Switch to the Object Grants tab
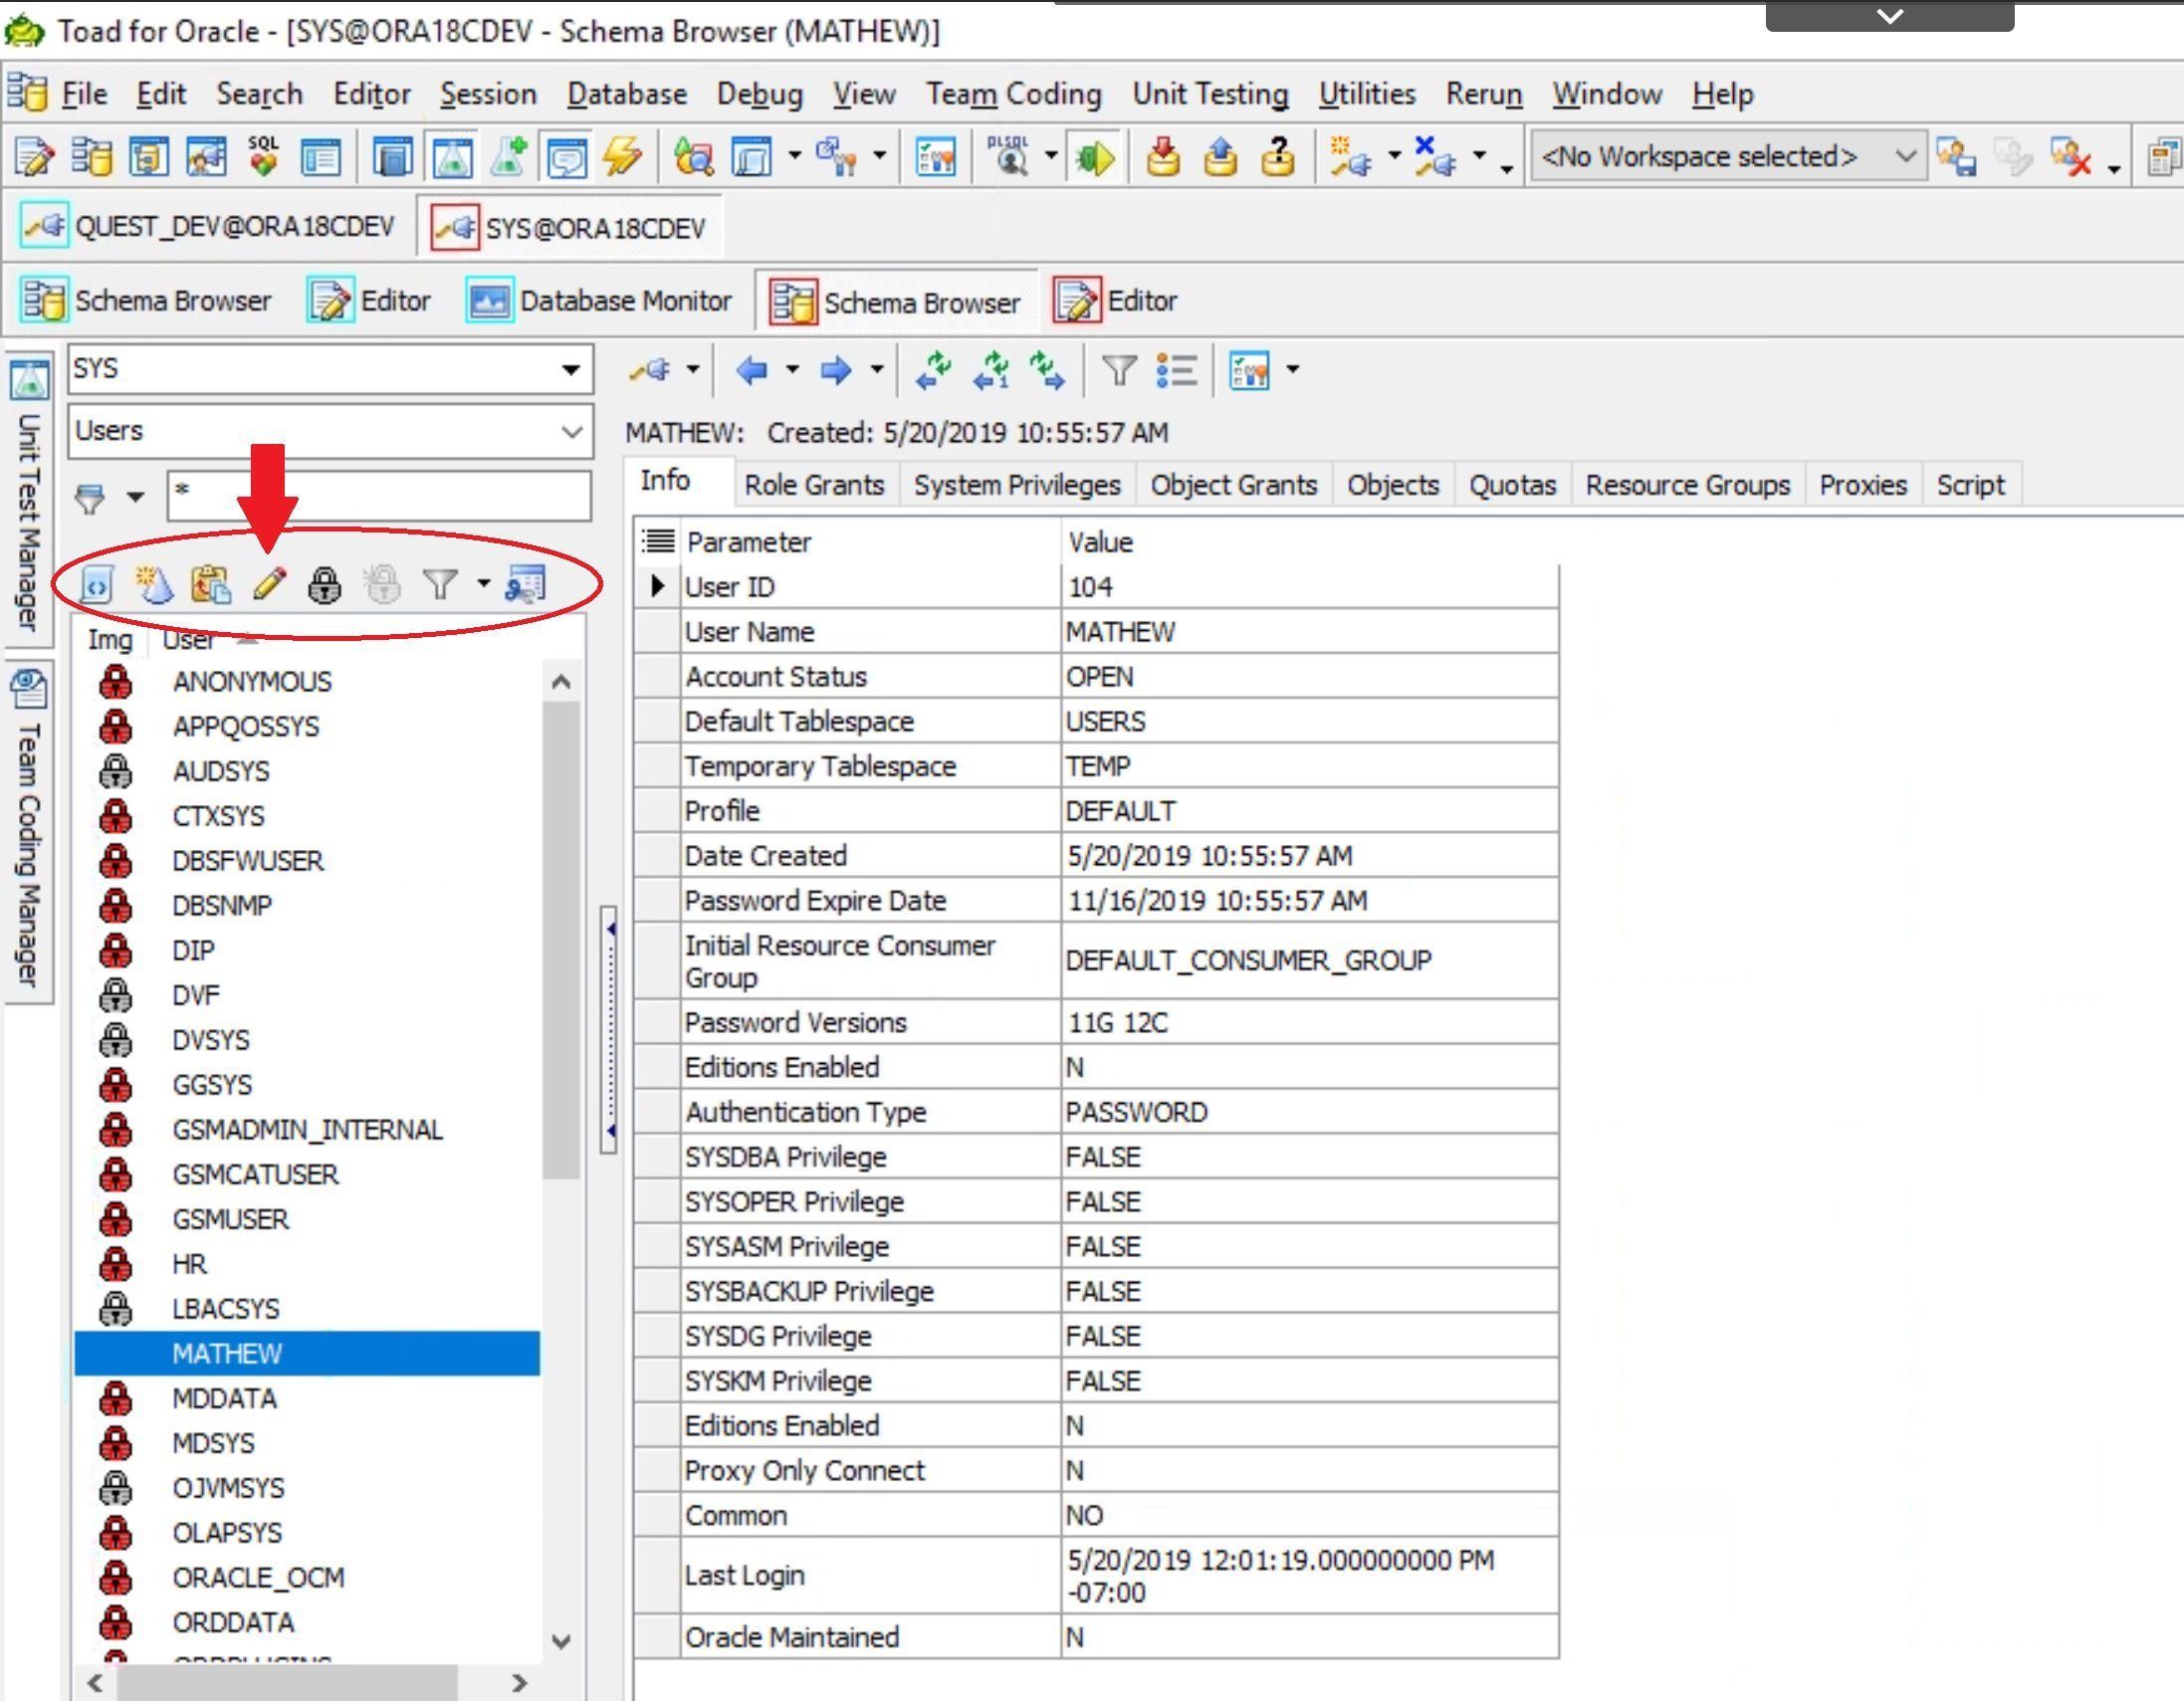The image size is (2184, 1701). pos(1233,485)
